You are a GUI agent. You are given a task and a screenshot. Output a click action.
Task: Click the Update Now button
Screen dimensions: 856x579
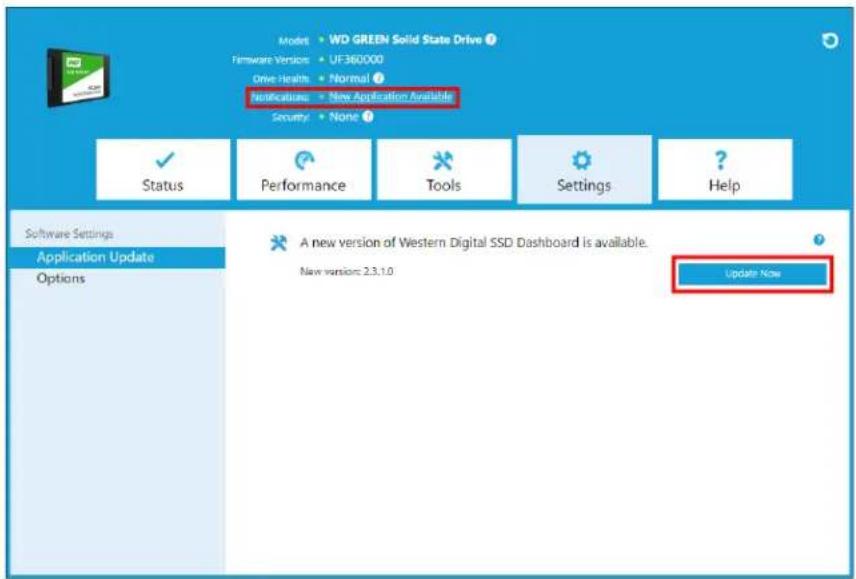coord(752,274)
